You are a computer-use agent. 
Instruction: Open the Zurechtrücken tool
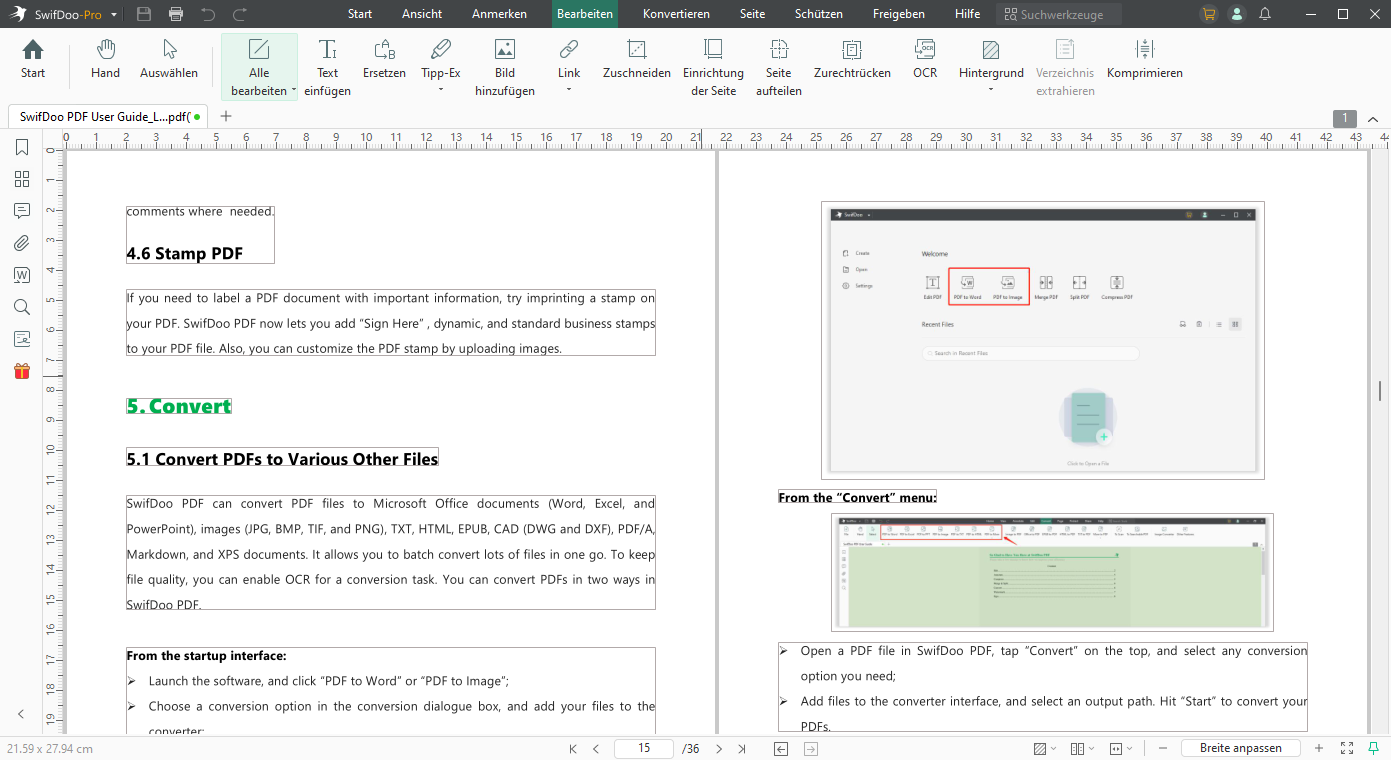pyautogui.click(x=852, y=60)
